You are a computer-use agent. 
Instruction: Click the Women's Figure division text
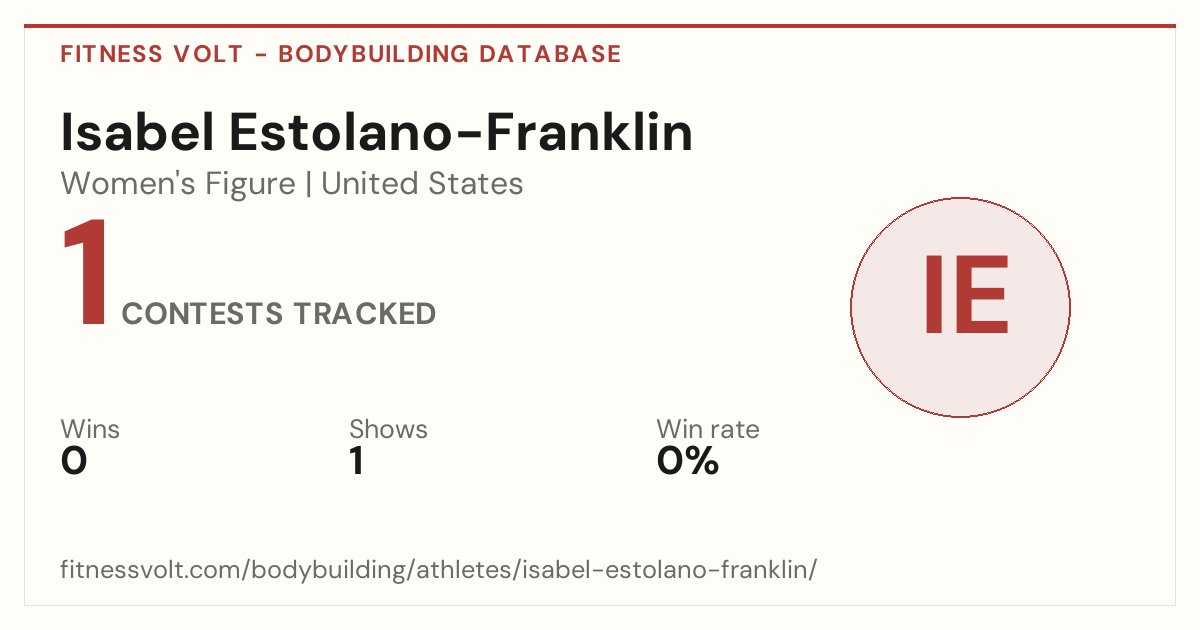click(x=178, y=184)
